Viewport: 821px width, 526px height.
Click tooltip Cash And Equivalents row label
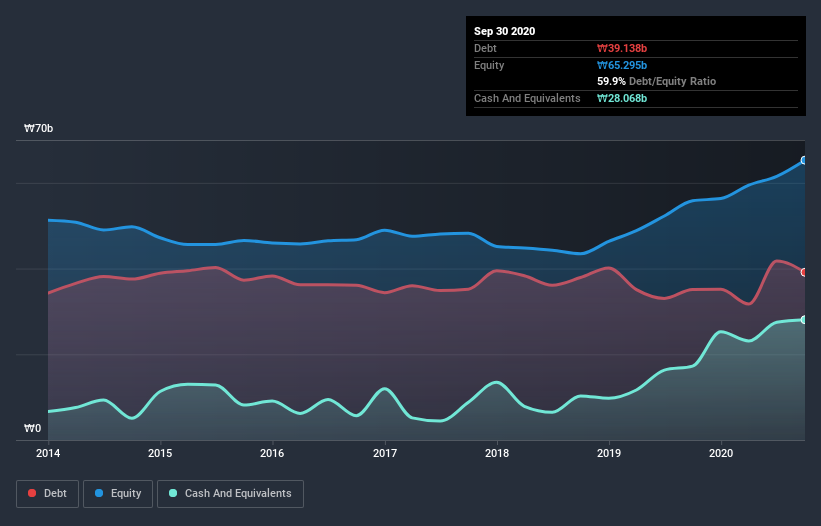[x=527, y=98]
